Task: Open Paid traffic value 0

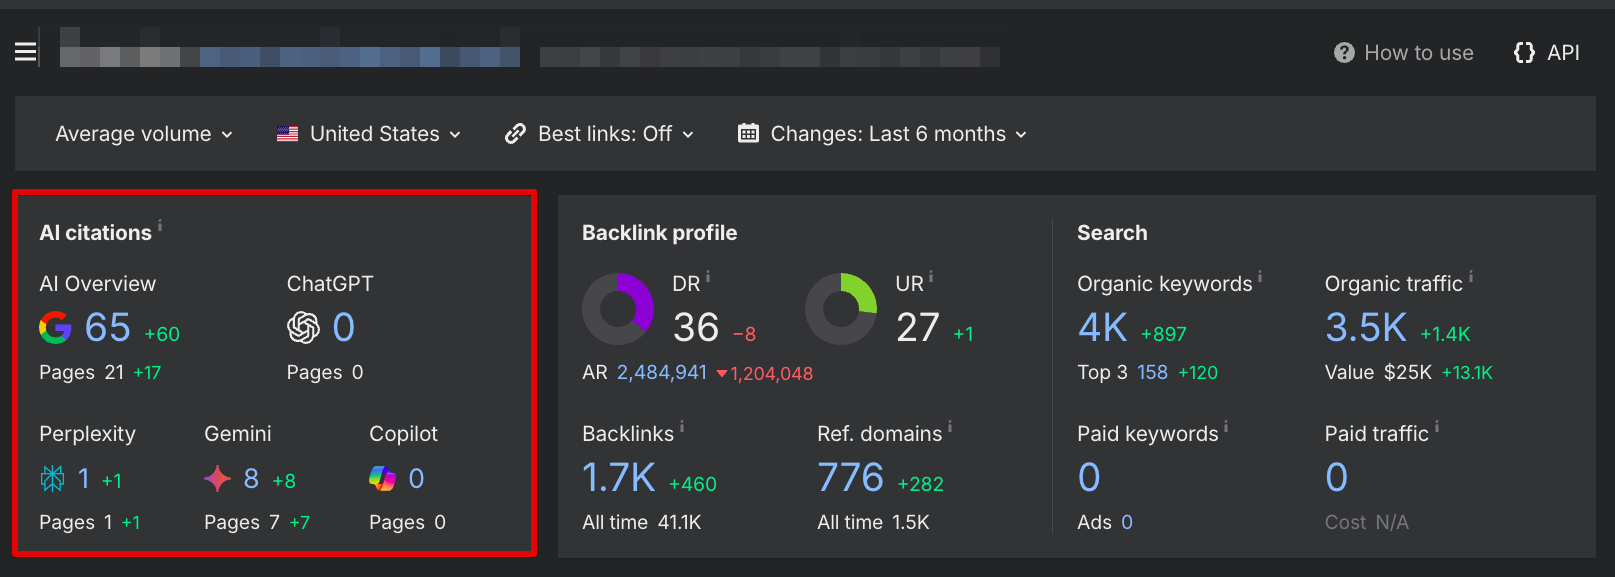Action: (1337, 478)
